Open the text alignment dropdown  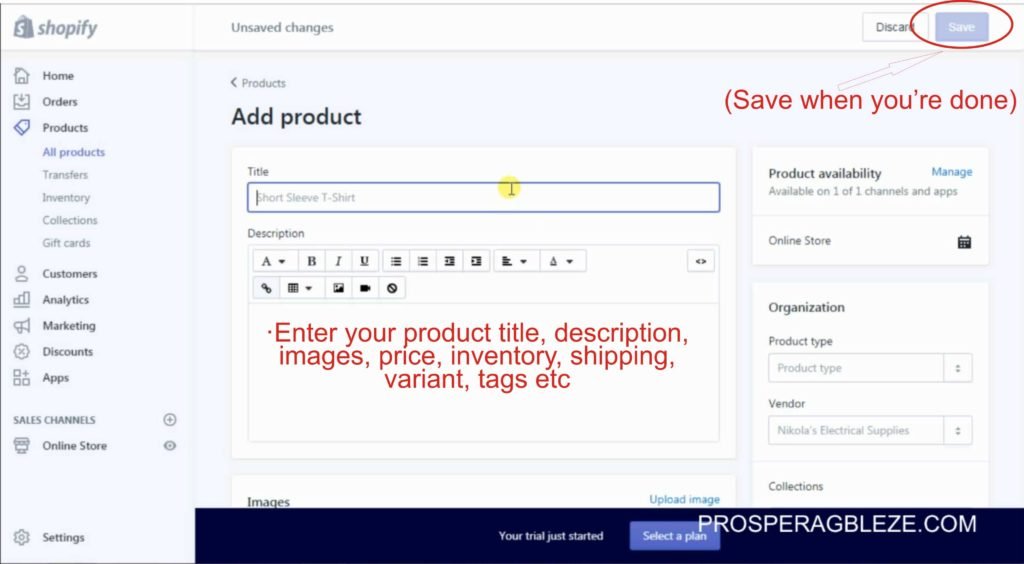pyautogui.click(x=516, y=261)
